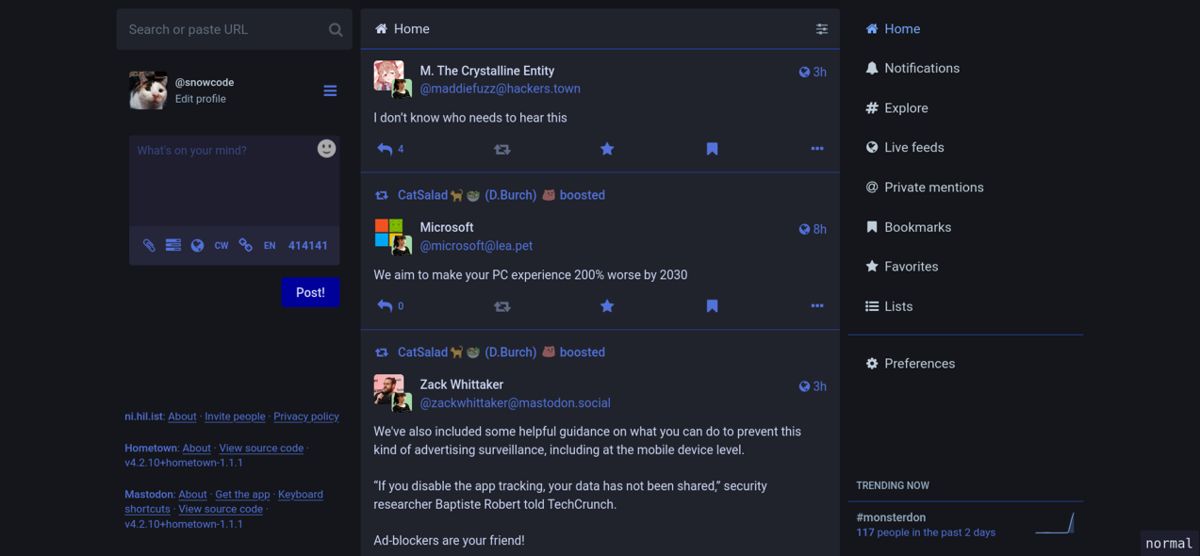
Task: Select "I don't know who needs to hear this" text
Action: point(470,117)
